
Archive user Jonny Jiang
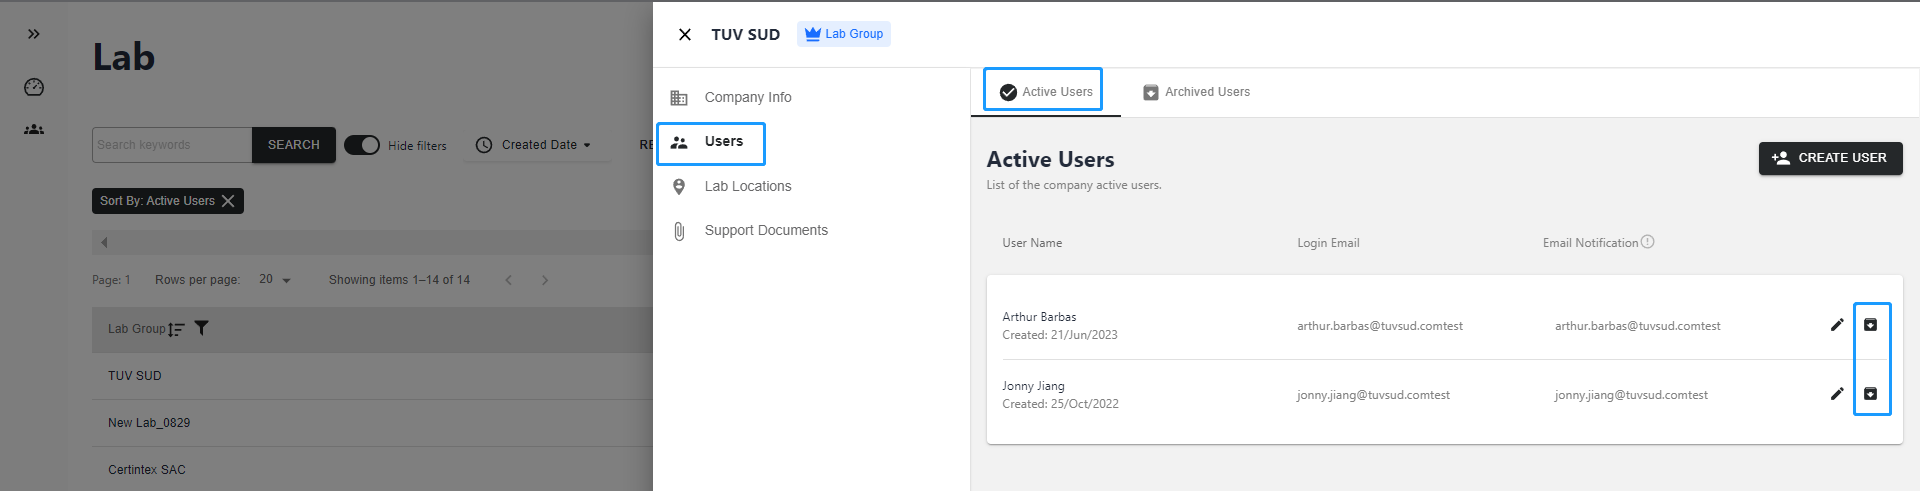[1870, 394]
